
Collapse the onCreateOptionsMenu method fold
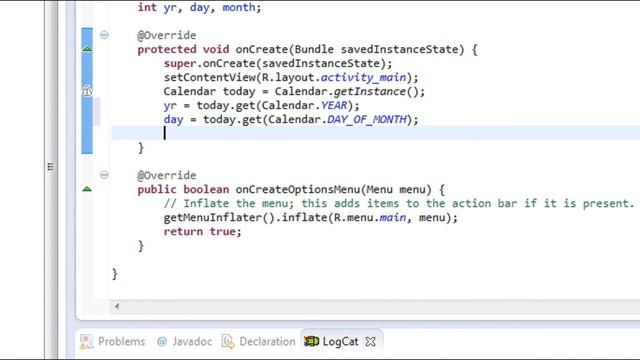tap(104, 175)
